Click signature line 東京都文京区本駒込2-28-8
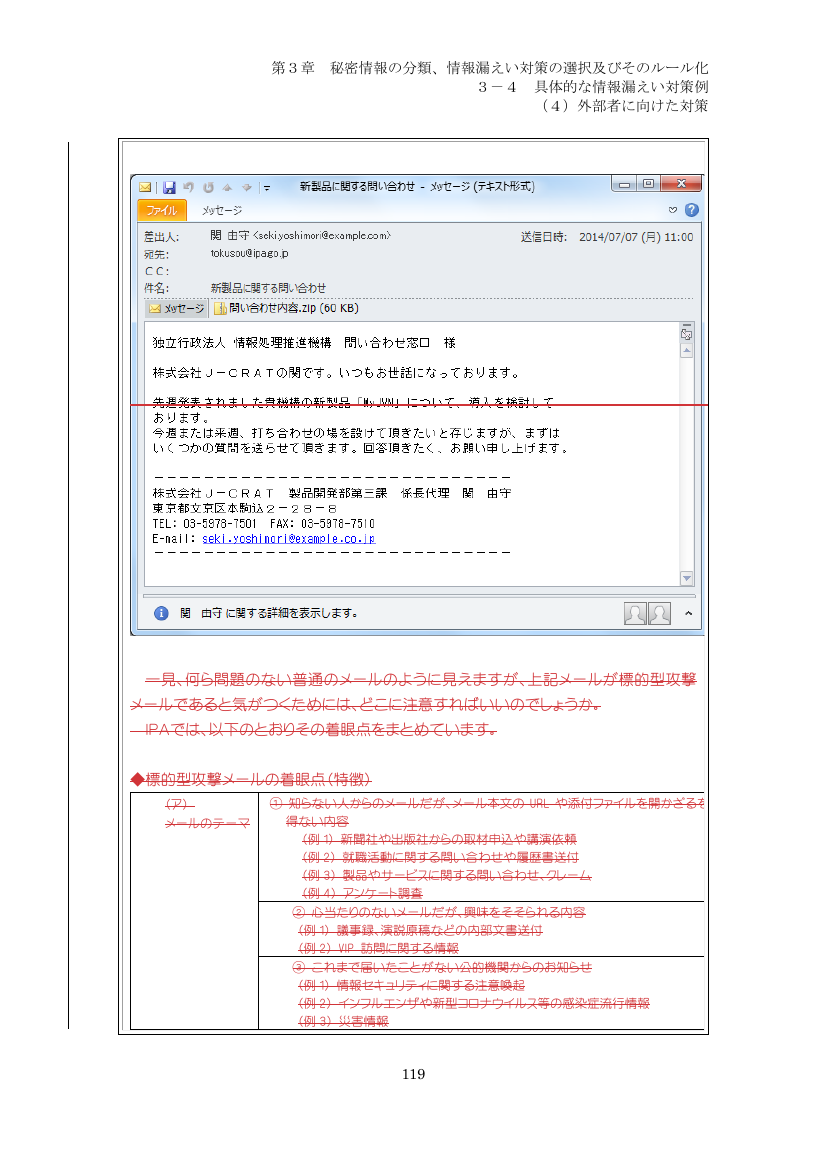Image resolution: width=827 pixels, height=1170 pixels. click(x=245, y=509)
